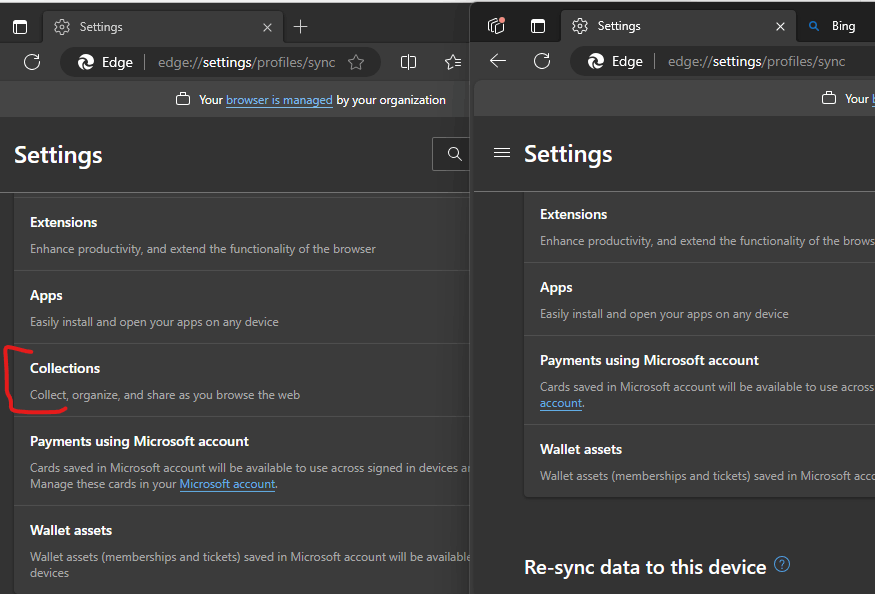Image resolution: width=875 pixels, height=594 pixels.
Task: Click the managed browser briefcase icon
Action: click(183, 99)
